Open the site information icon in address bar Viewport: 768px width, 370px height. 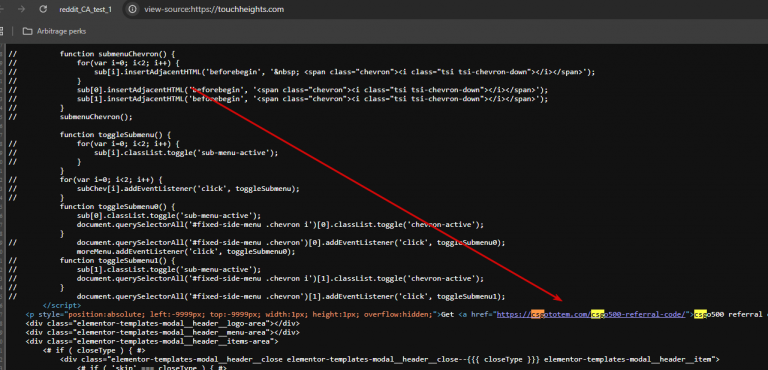[x=132, y=9]
